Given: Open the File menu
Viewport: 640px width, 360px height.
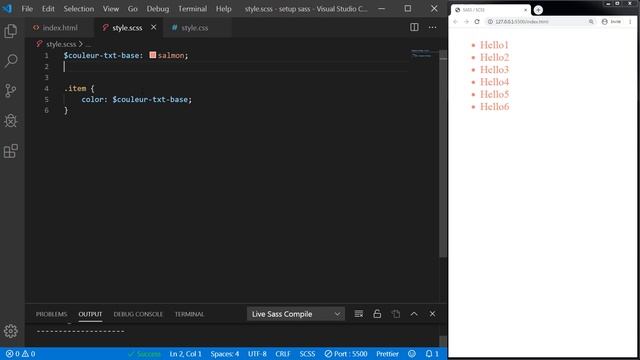Looking at the screenshot, I should [27, 9].
